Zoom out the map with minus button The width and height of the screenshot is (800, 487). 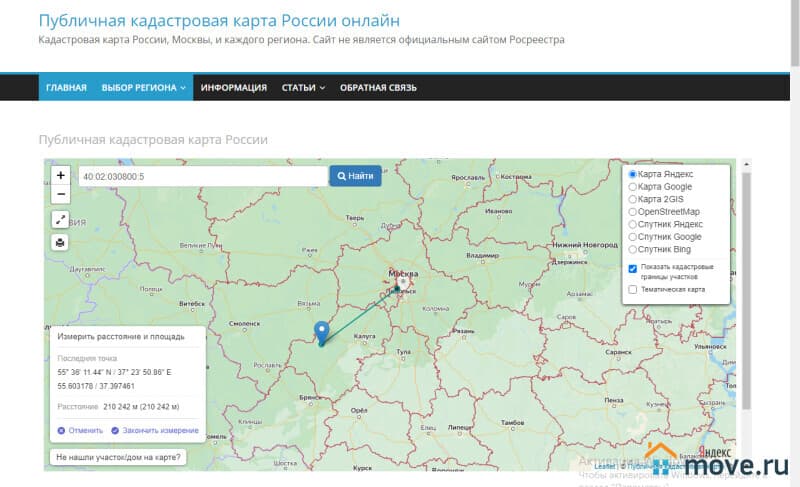(x=61, y=194)
